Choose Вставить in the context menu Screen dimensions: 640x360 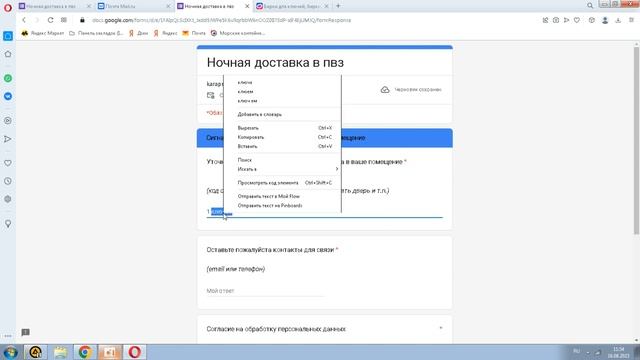point(282,146)
